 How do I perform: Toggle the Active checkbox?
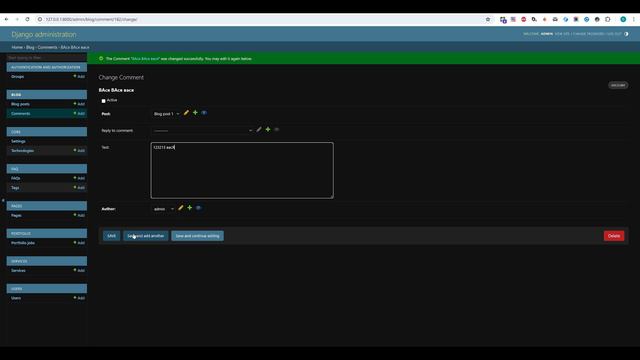pyautogui.click(x=103, y=100)
